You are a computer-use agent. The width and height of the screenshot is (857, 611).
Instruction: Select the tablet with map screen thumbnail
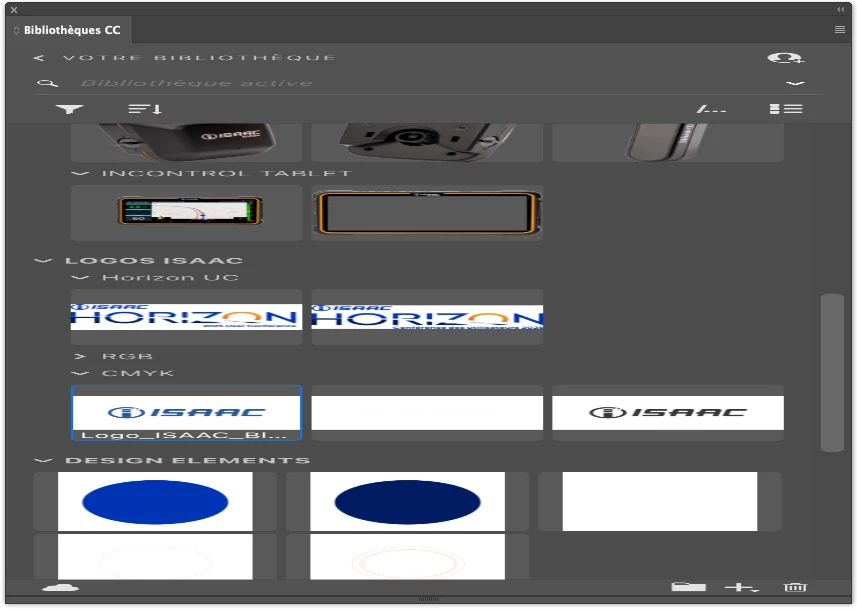pos(186,213)
